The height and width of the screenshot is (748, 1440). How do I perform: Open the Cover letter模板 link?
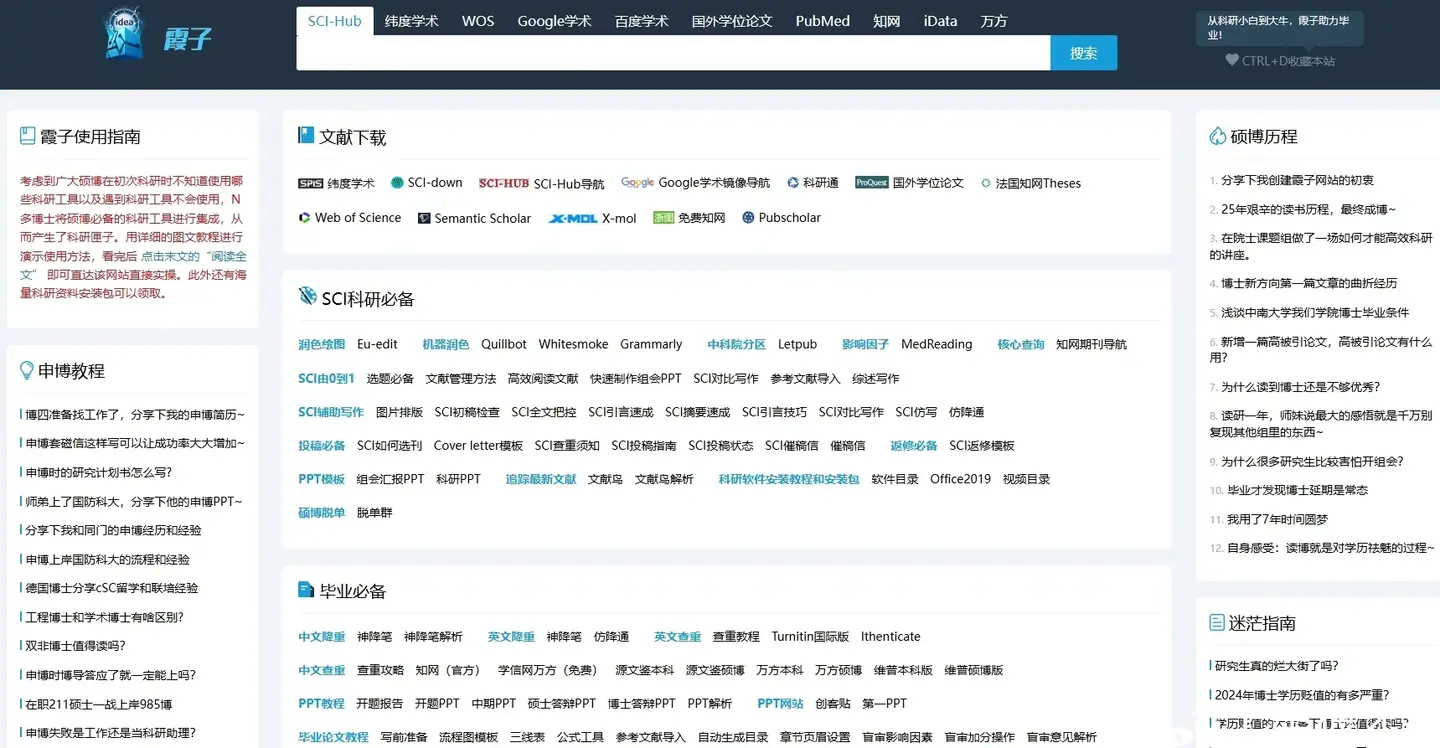click(478, 445)
